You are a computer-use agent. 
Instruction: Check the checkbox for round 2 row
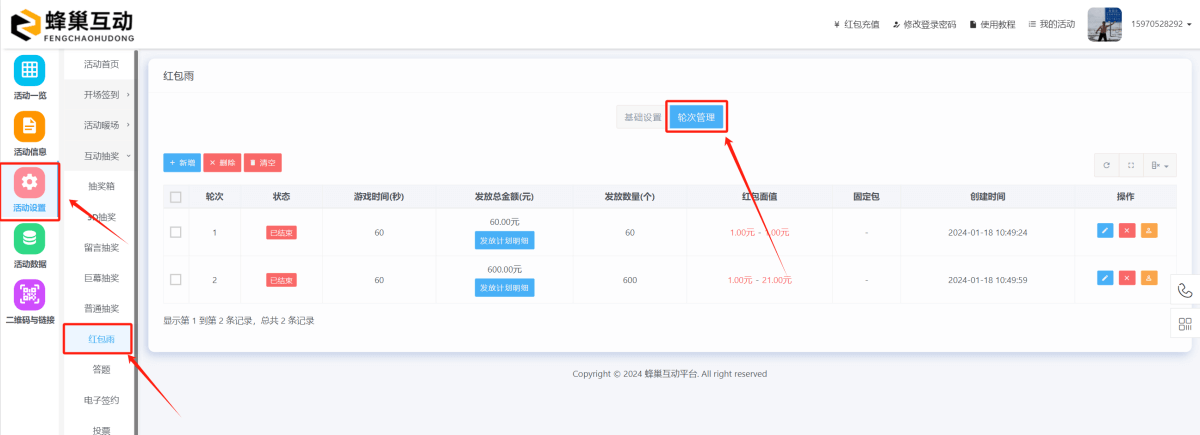[176, 279]
